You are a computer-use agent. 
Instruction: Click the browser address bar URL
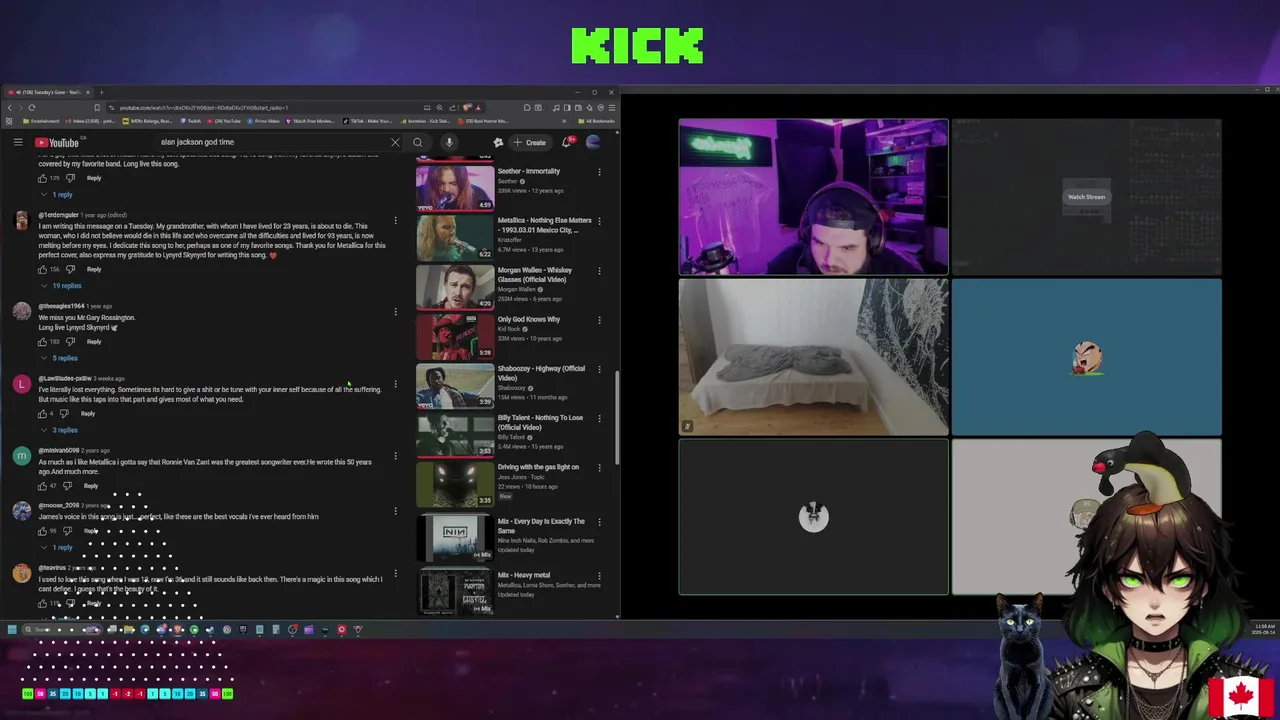[x=204, y=107]
